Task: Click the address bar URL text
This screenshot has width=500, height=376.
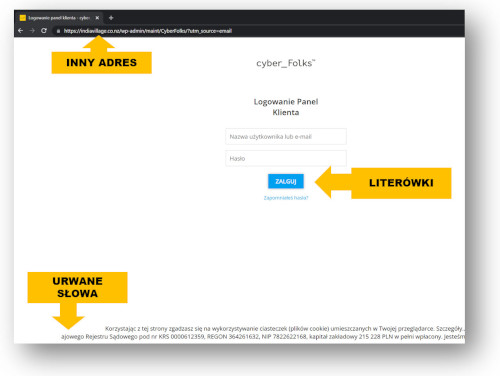Action: point(148,31)
